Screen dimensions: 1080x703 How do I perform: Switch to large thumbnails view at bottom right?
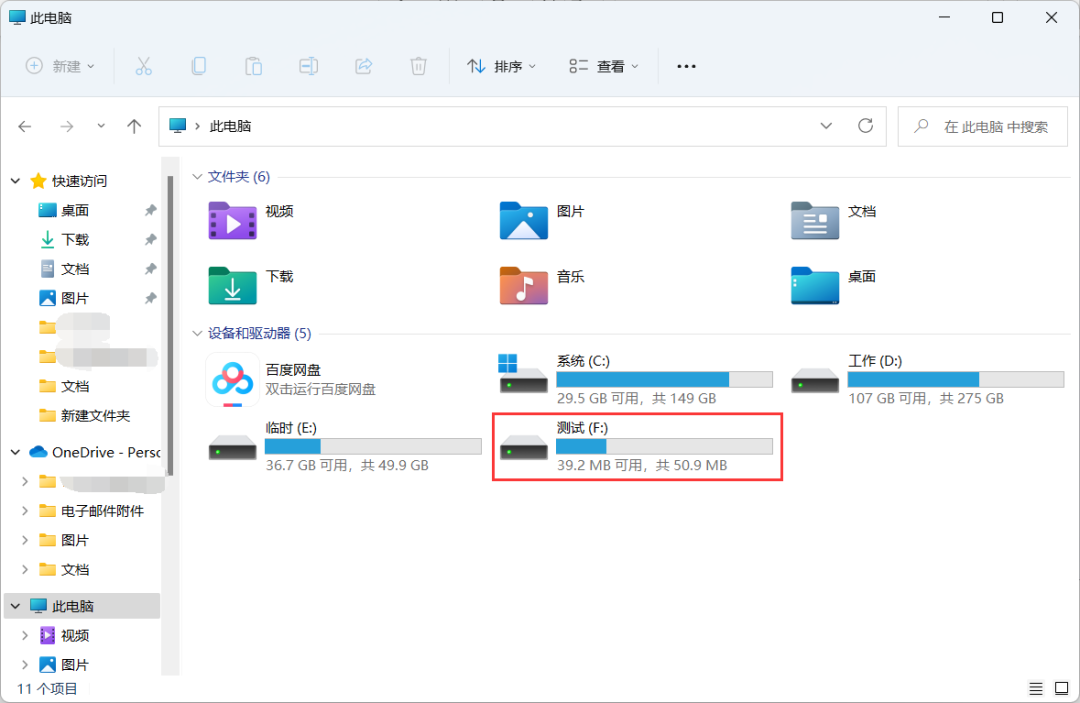click(1060, 688)
